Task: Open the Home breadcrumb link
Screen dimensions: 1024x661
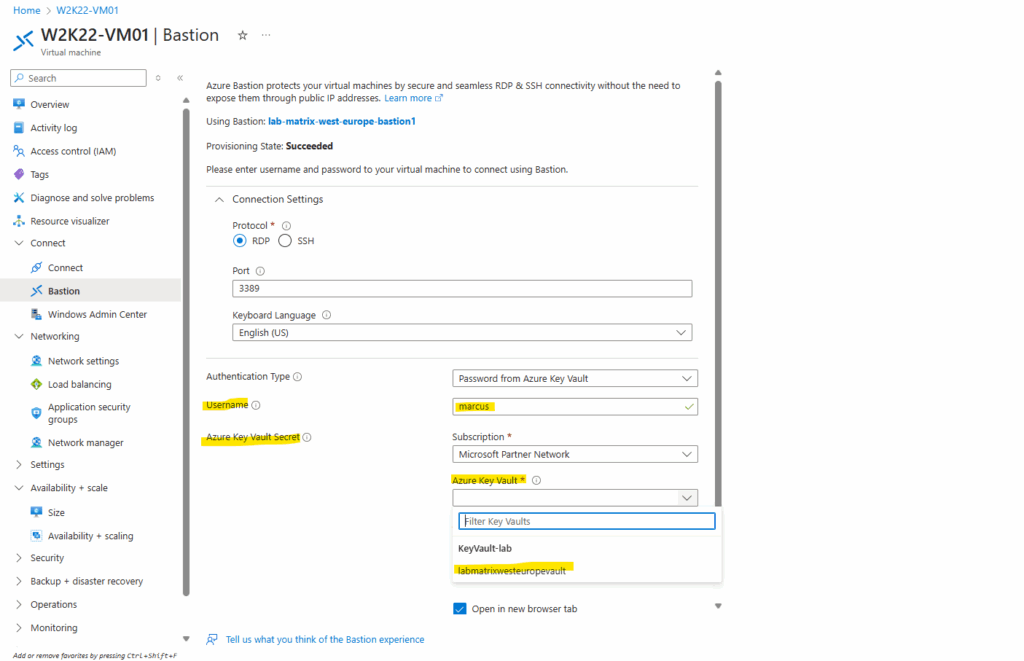Action: point(27,10)
